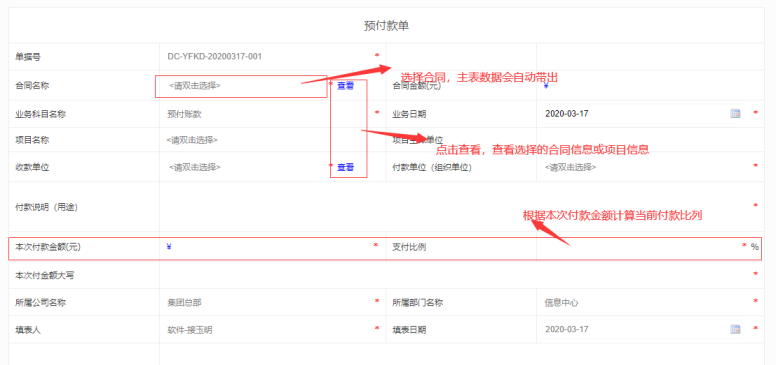Click the 业务日期 value 2020-03-17
The height and width of the screenshot is (365, 776).
point(567,114)
